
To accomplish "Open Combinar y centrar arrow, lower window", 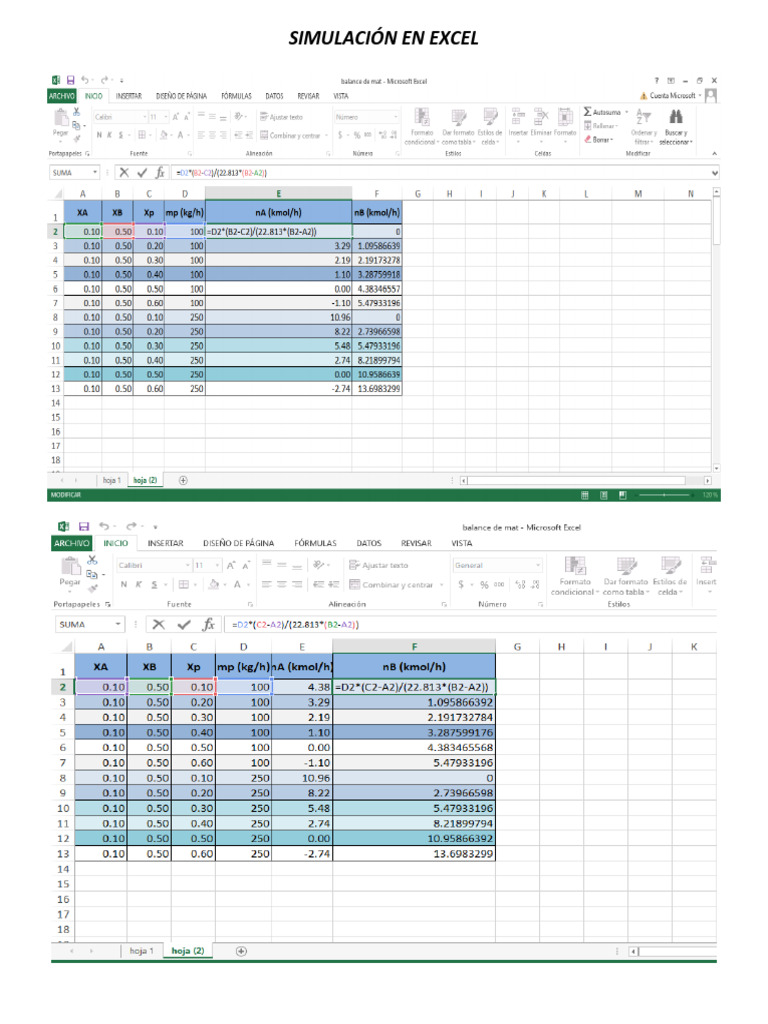I will (x=441, y=584).
